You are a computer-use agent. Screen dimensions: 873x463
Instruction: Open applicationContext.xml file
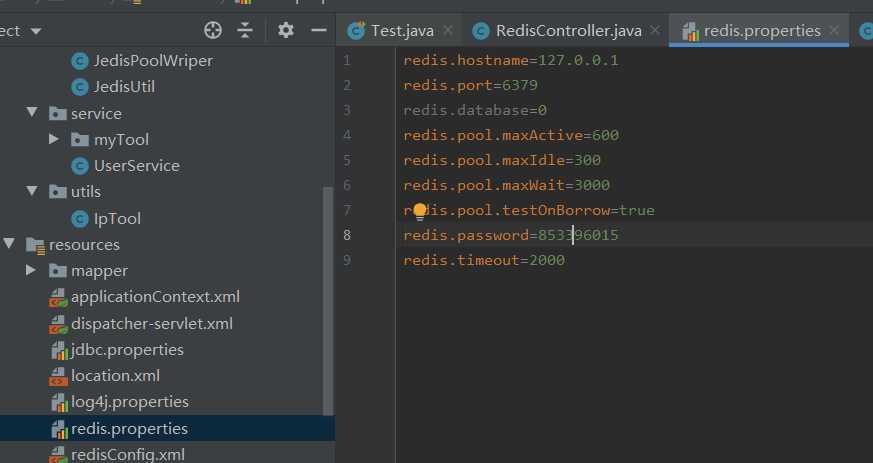coord(154,297)
